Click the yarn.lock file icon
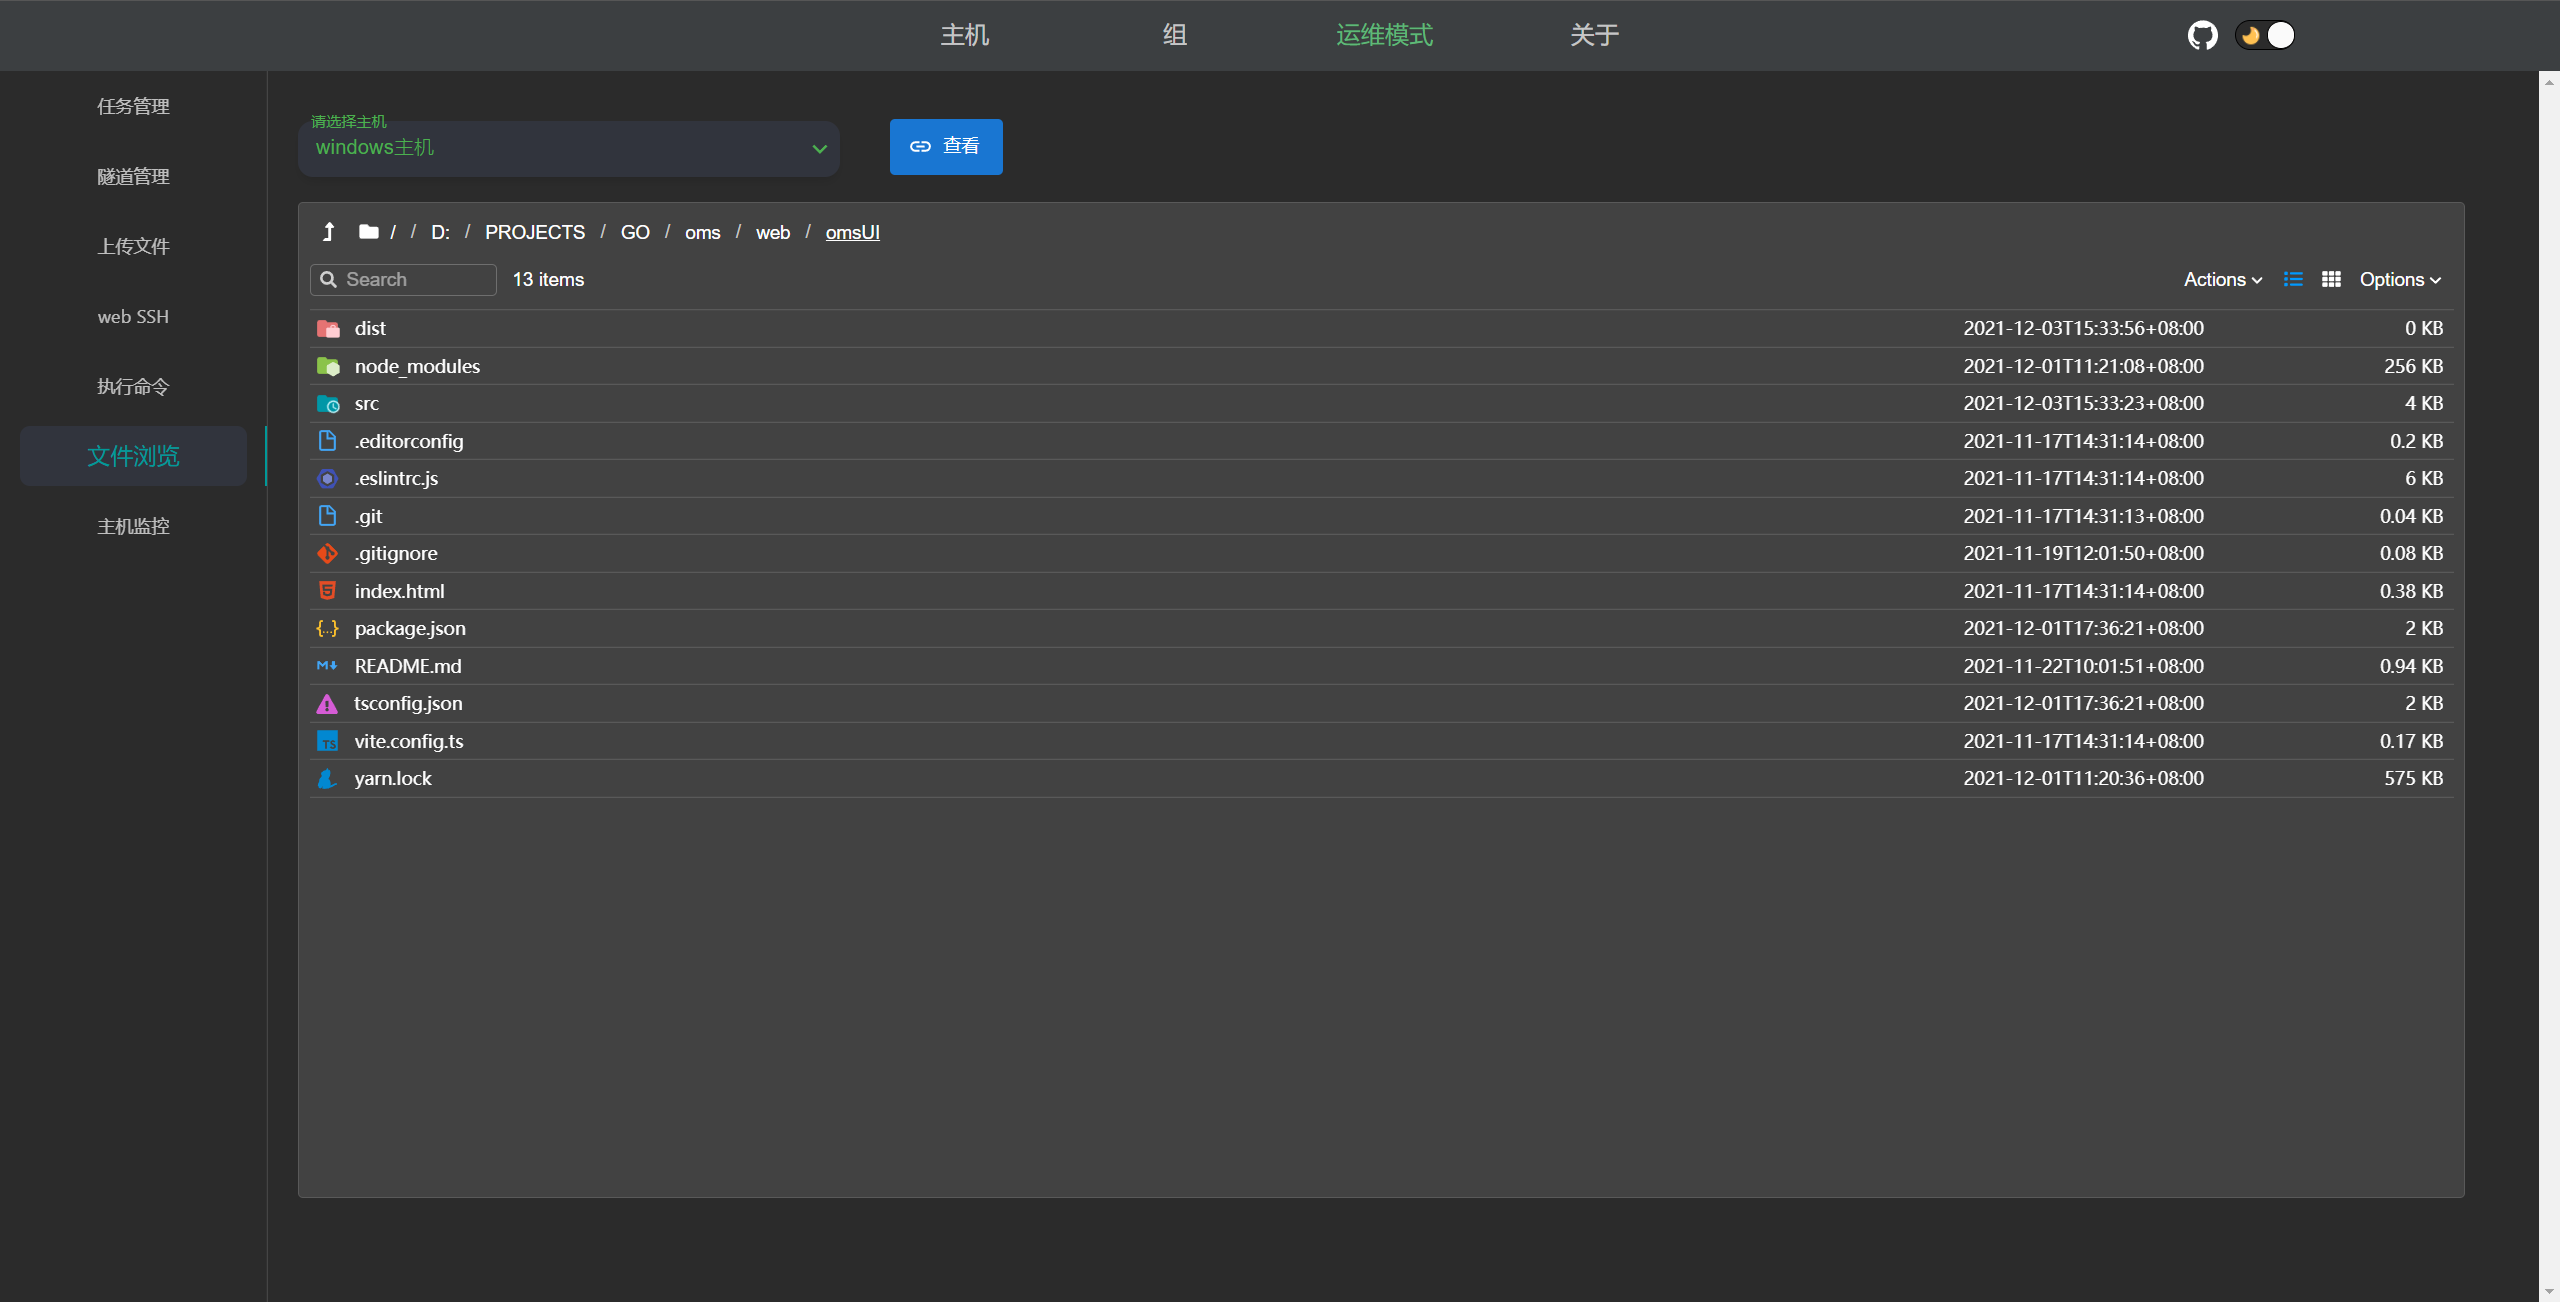 (x=327, y=779)
